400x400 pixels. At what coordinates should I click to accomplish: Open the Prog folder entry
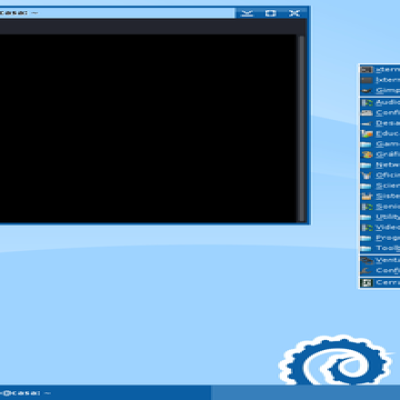coord(380,238)
